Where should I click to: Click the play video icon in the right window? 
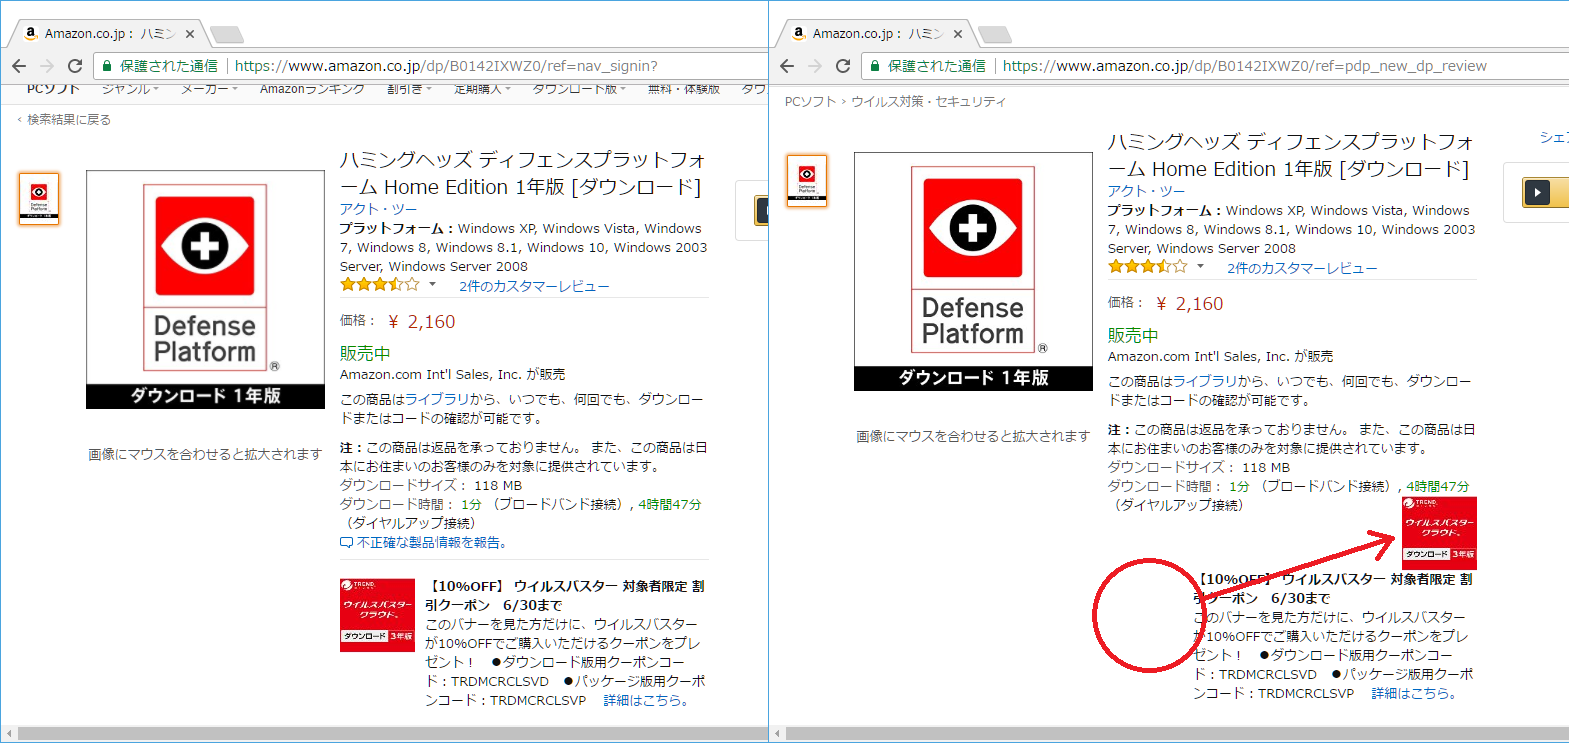tap(1537, 192)
